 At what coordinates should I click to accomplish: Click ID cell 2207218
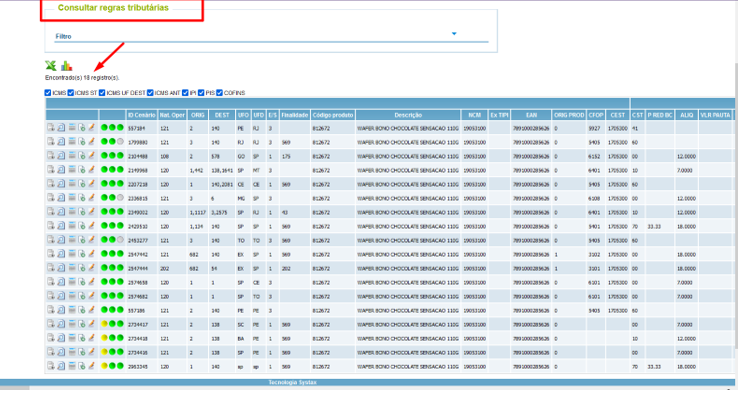(138, 185)
